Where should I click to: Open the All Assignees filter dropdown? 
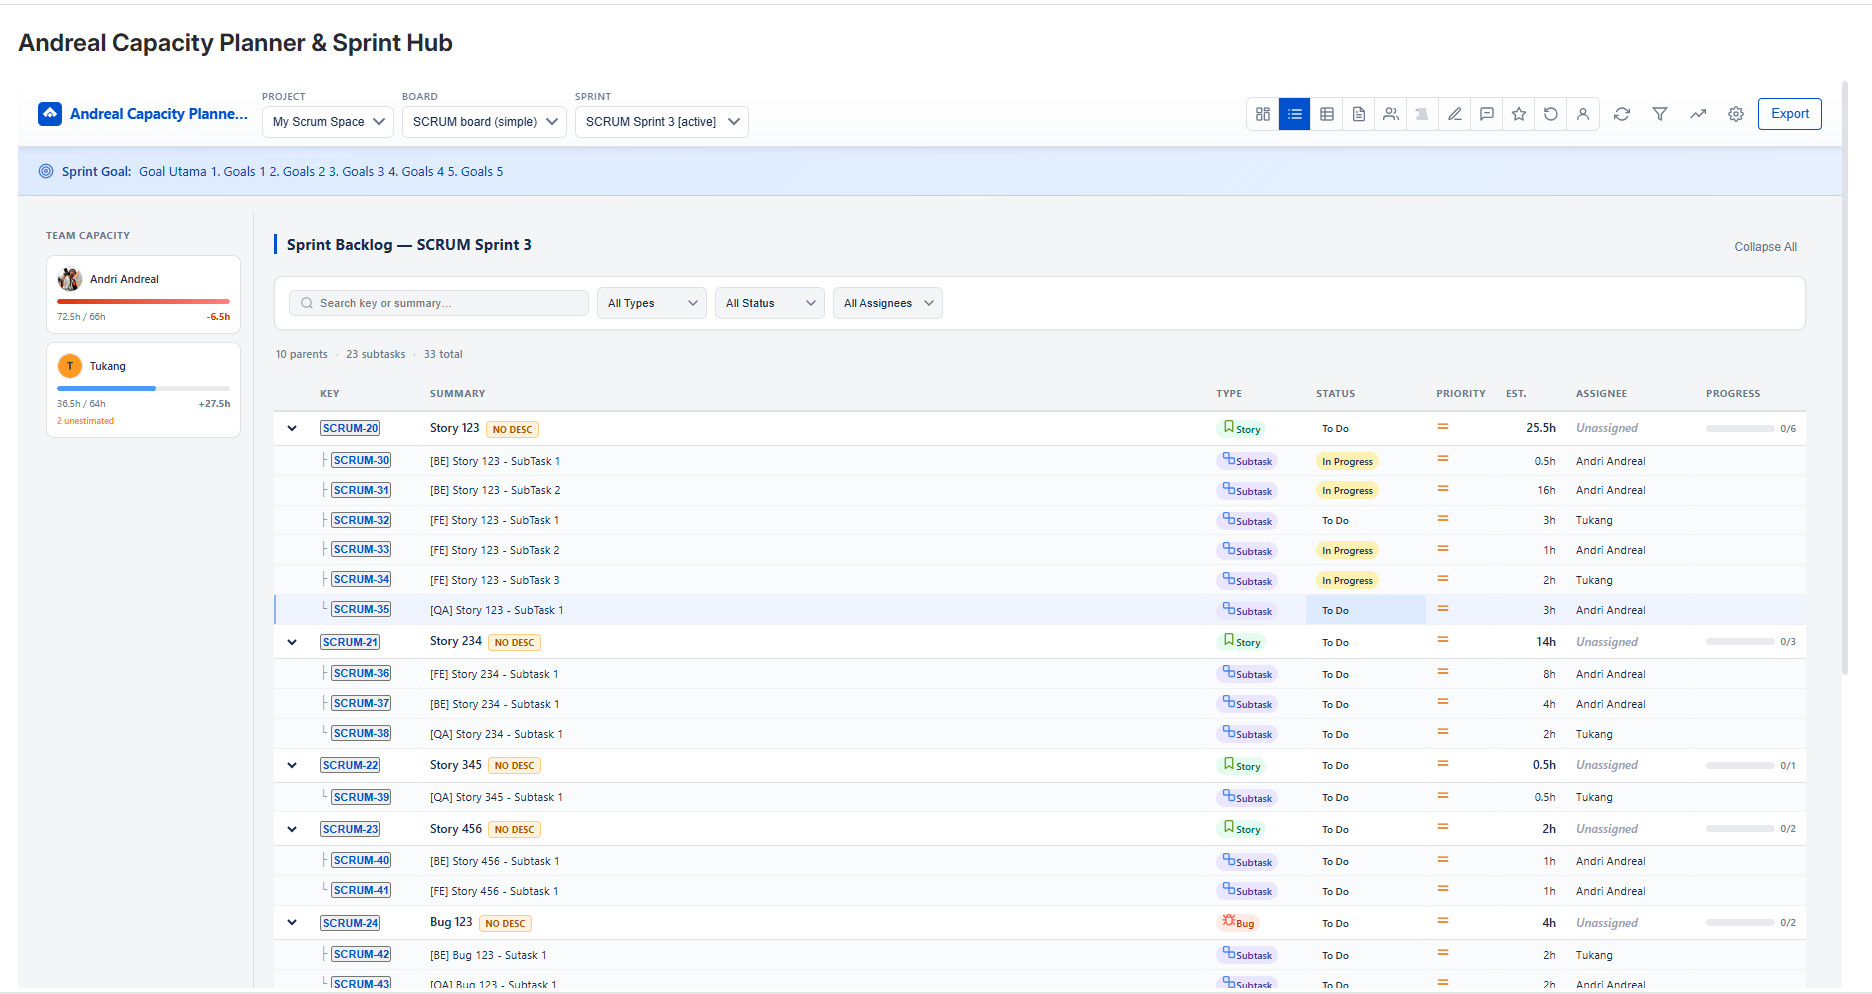tap(887, 302)
